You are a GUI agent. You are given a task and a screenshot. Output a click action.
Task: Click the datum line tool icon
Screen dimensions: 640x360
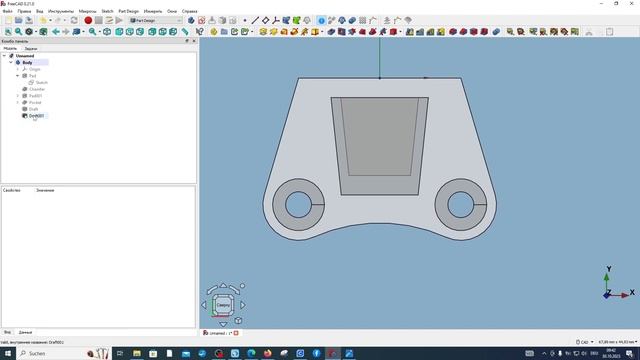pyautogui.click(x=255, y=20)
